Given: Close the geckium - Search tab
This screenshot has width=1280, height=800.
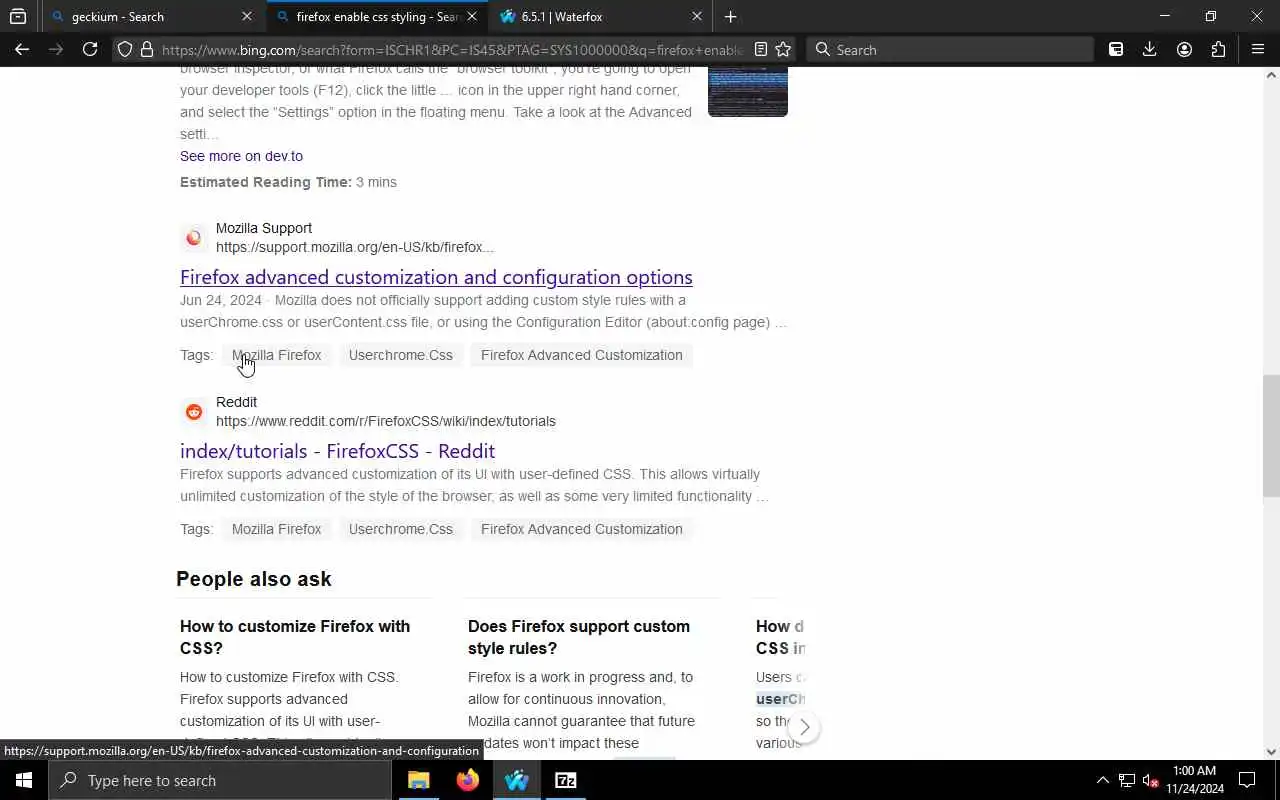Looking at the screenshot, I should (x=247, y=17).
